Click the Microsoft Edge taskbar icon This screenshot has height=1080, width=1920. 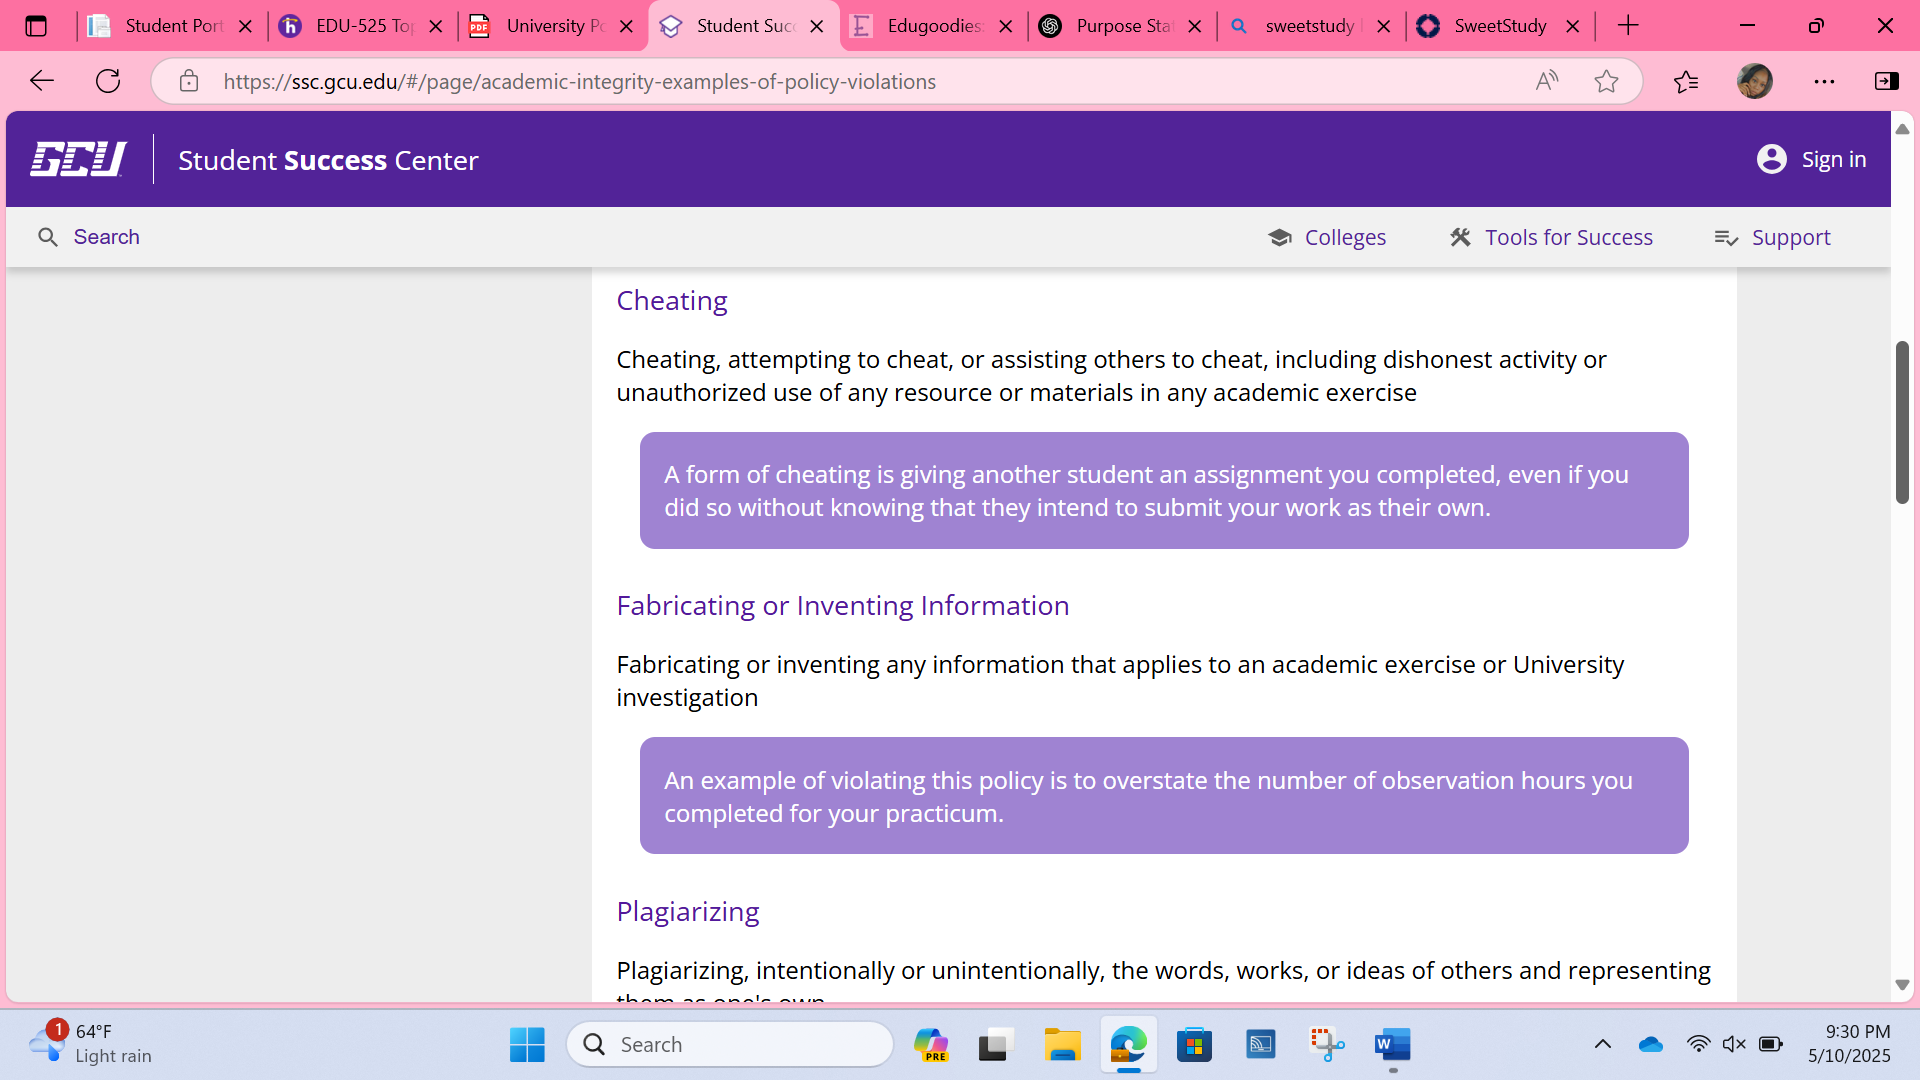[x=1128, y=1045]
